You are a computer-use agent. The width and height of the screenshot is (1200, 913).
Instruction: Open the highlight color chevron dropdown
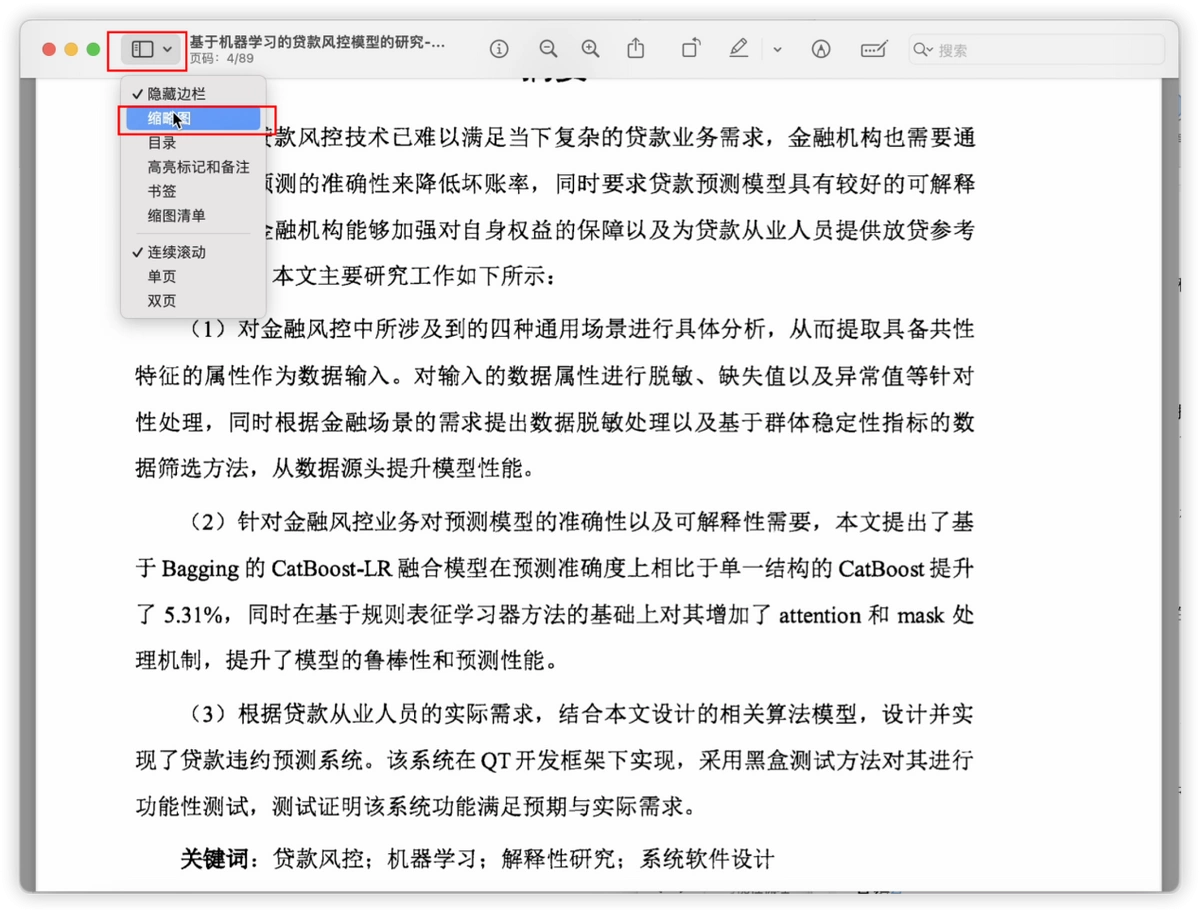pos(777,49)
